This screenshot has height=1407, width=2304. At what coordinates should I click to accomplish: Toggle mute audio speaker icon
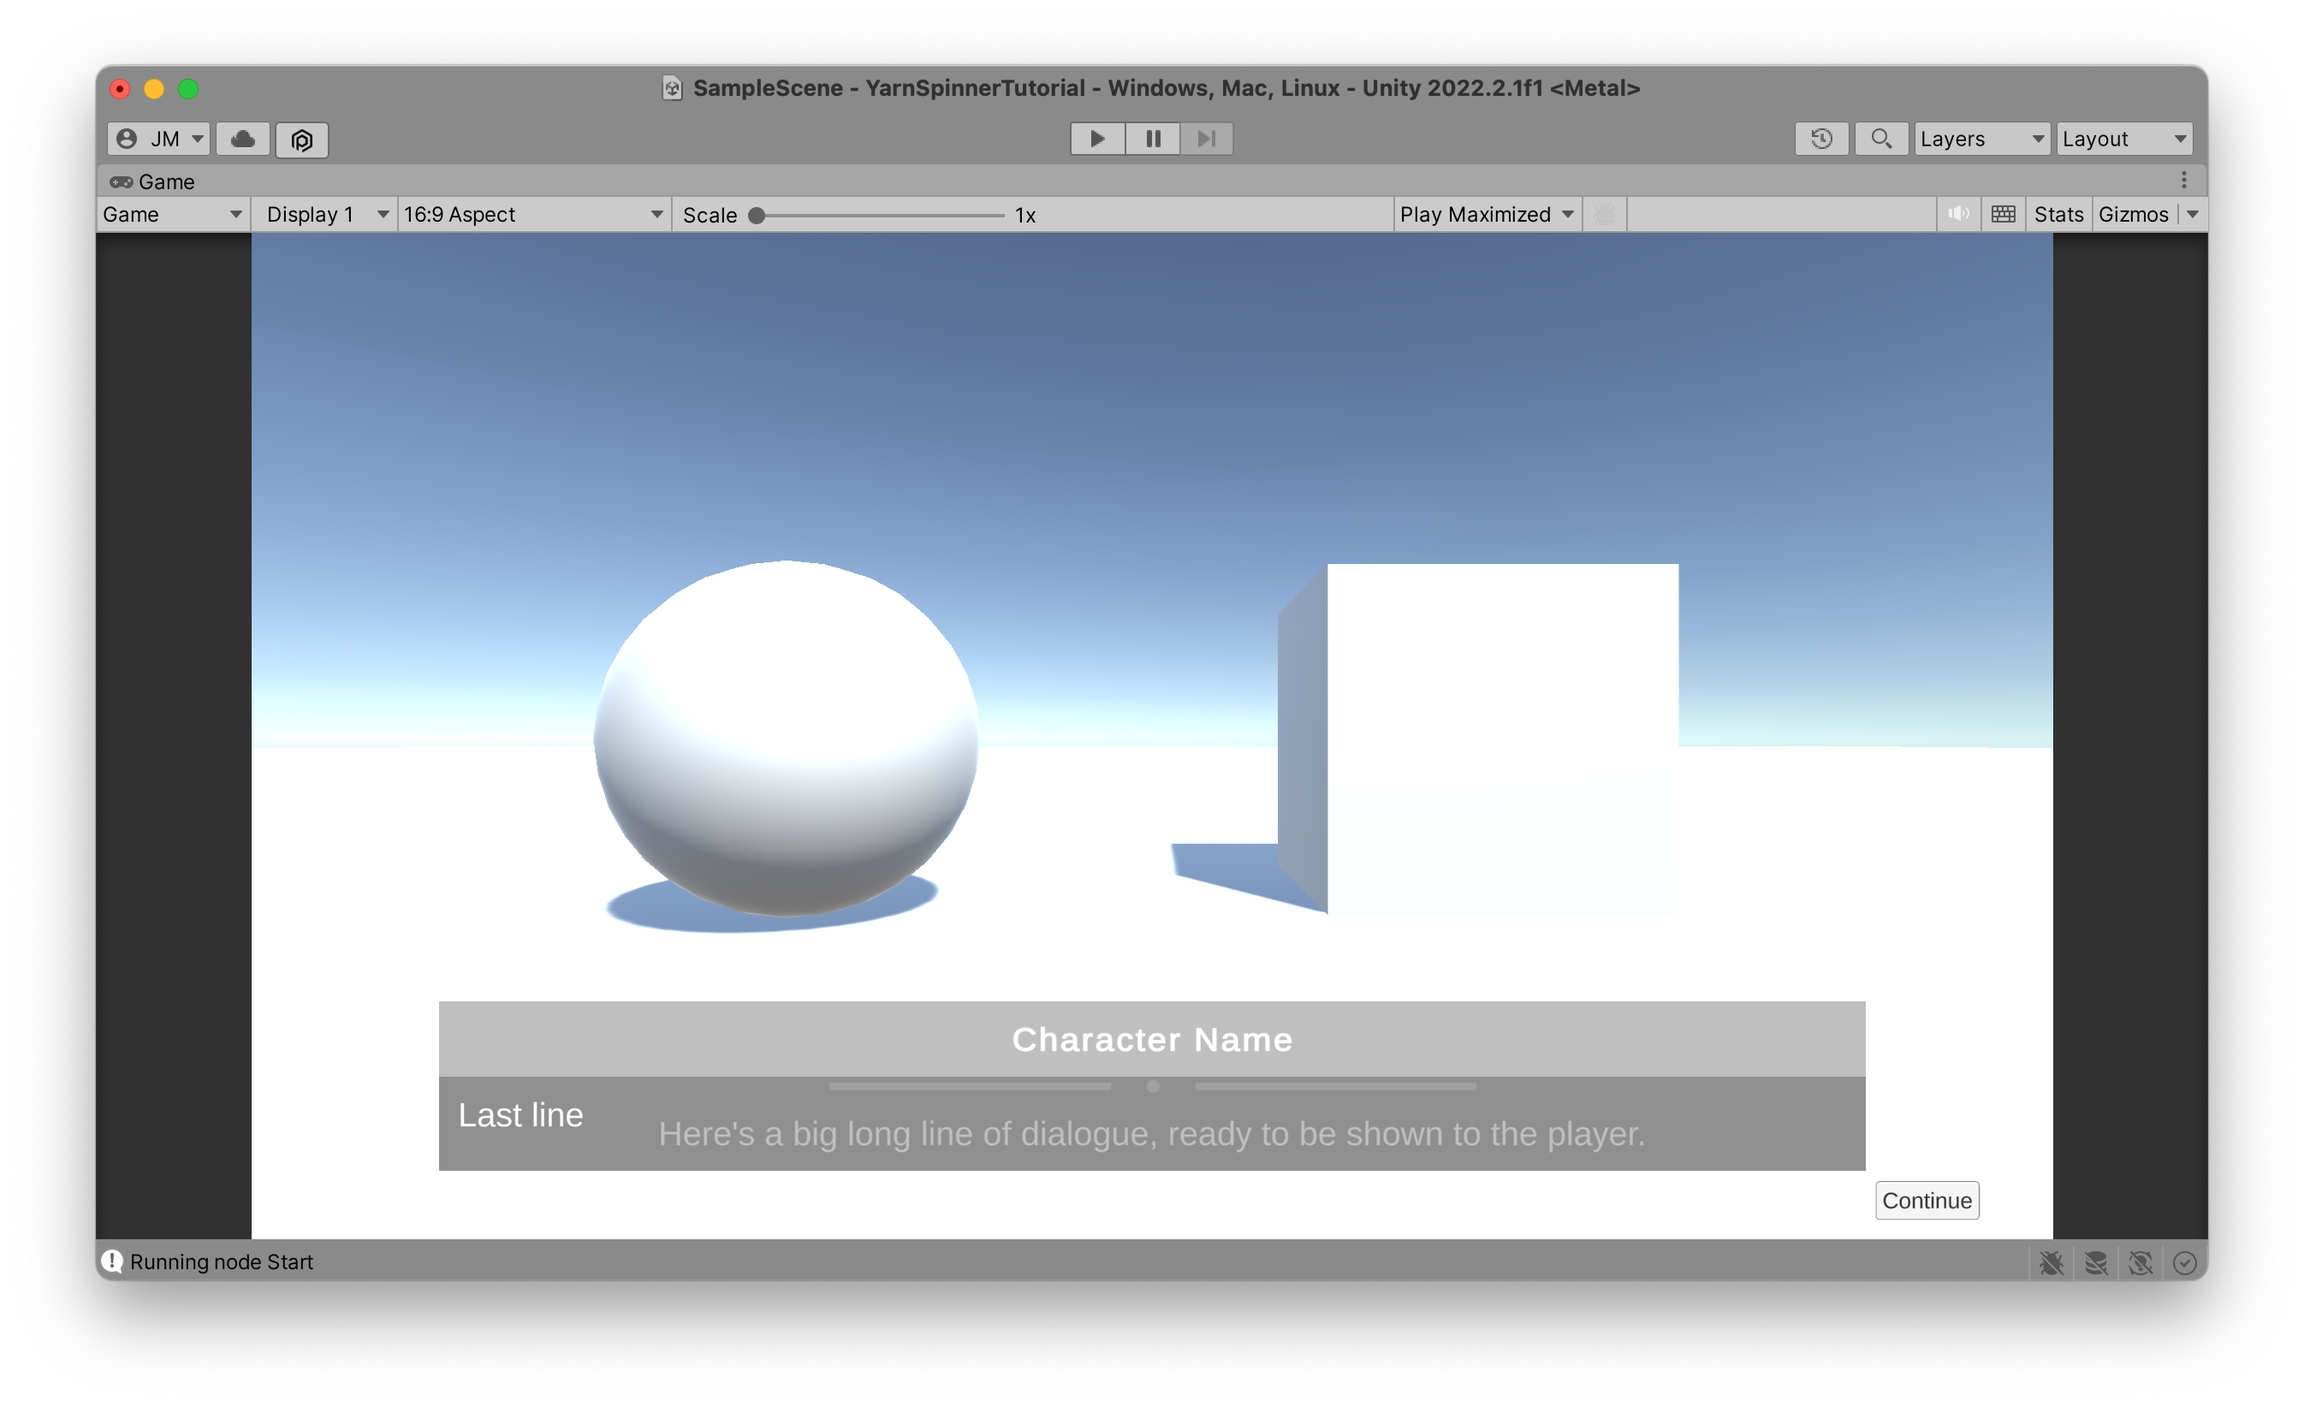click(1958, 214)
